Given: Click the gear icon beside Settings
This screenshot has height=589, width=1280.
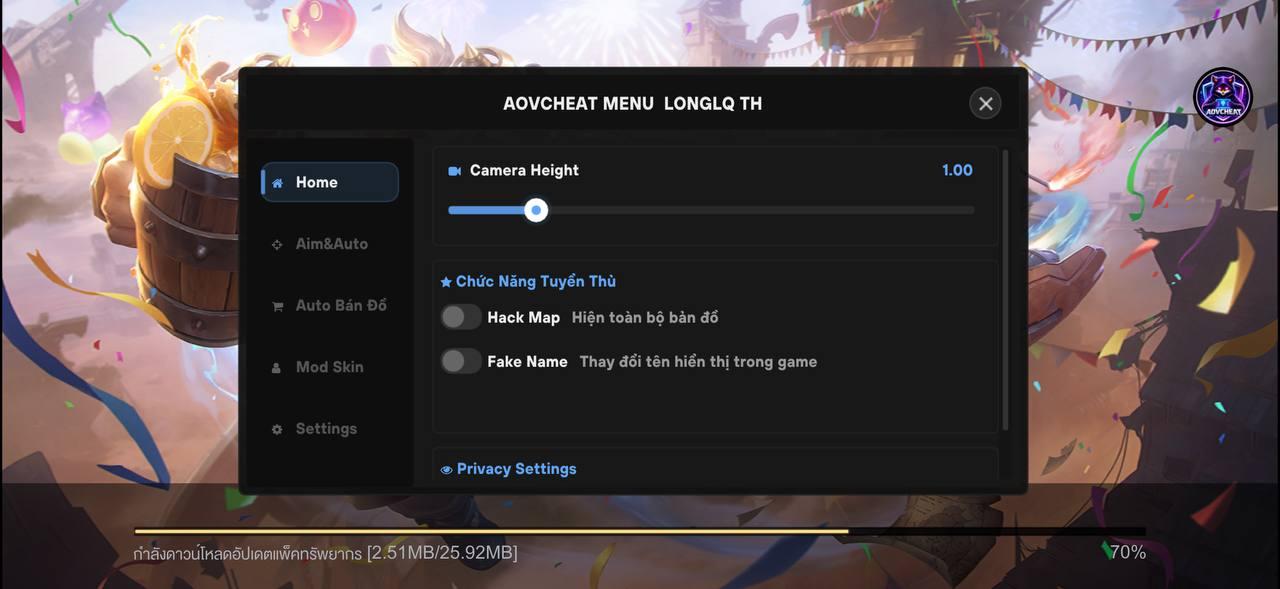Looking at the screenshot, I should [x=277, y=429].
